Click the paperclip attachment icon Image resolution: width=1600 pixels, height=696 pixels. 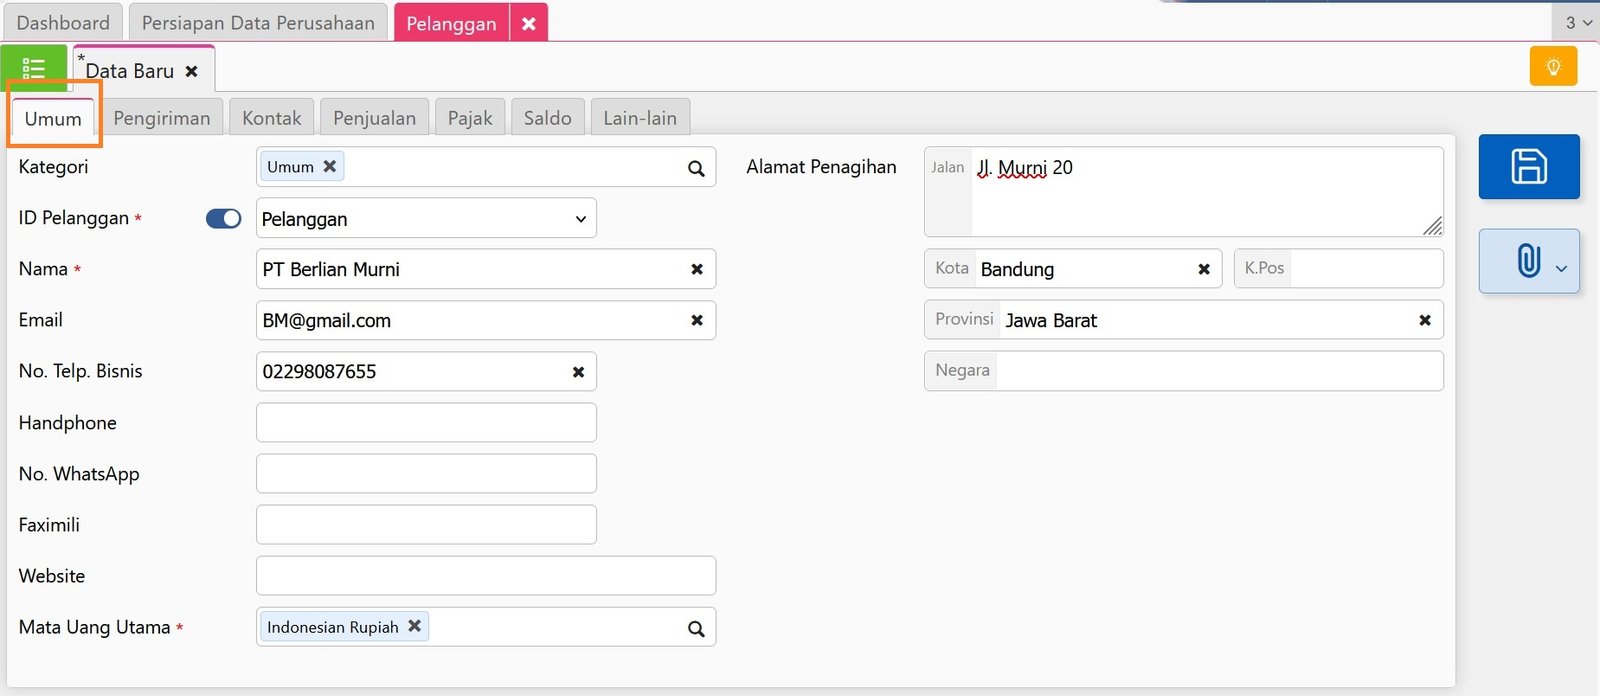pos(1527,261)
